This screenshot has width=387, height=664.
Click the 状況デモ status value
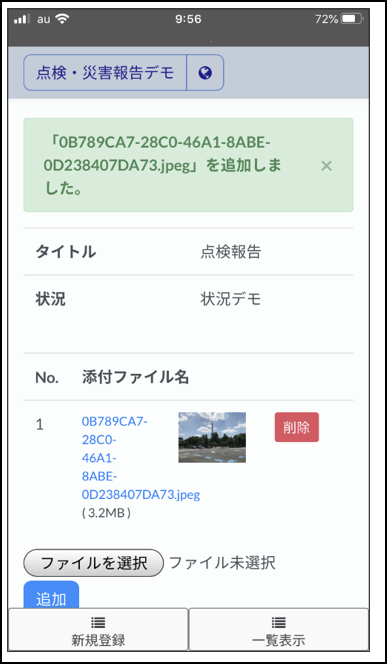pos(231,299)
